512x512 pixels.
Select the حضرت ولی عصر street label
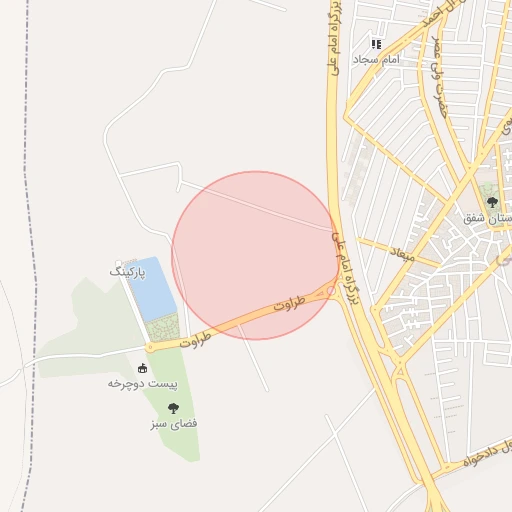[438, 77]
